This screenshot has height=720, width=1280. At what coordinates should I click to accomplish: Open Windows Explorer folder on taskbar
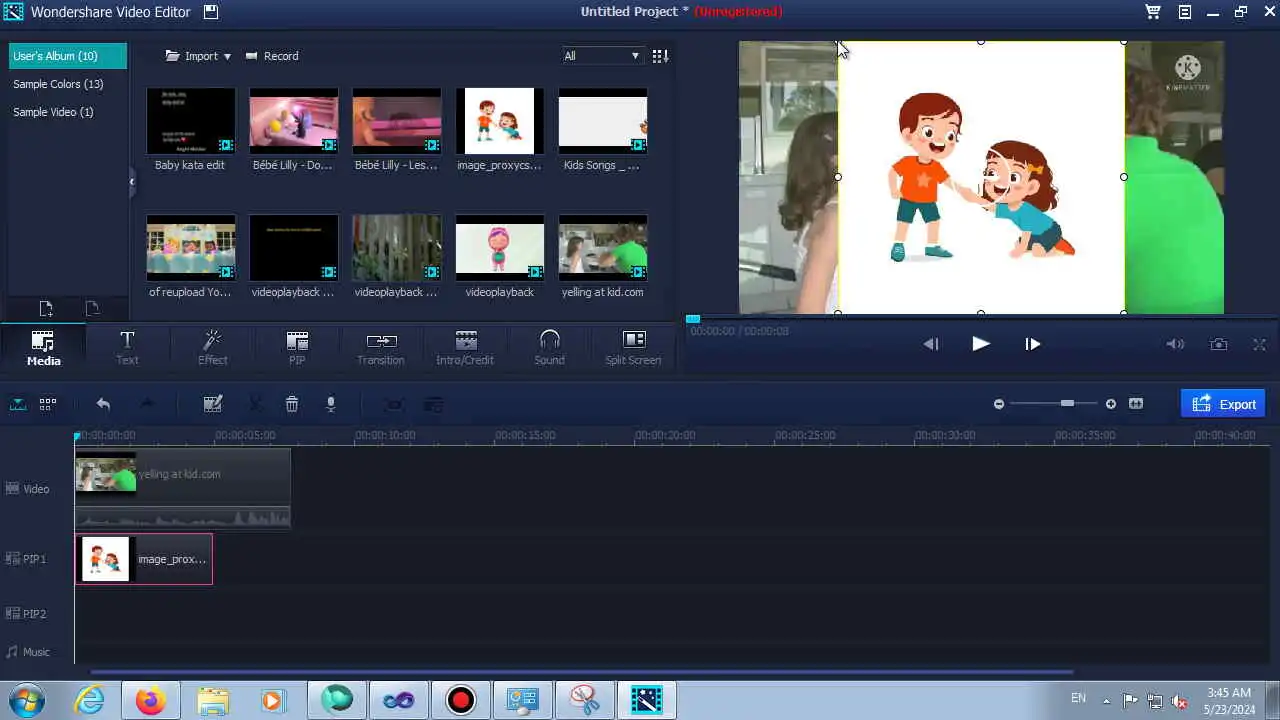point(212,700)
